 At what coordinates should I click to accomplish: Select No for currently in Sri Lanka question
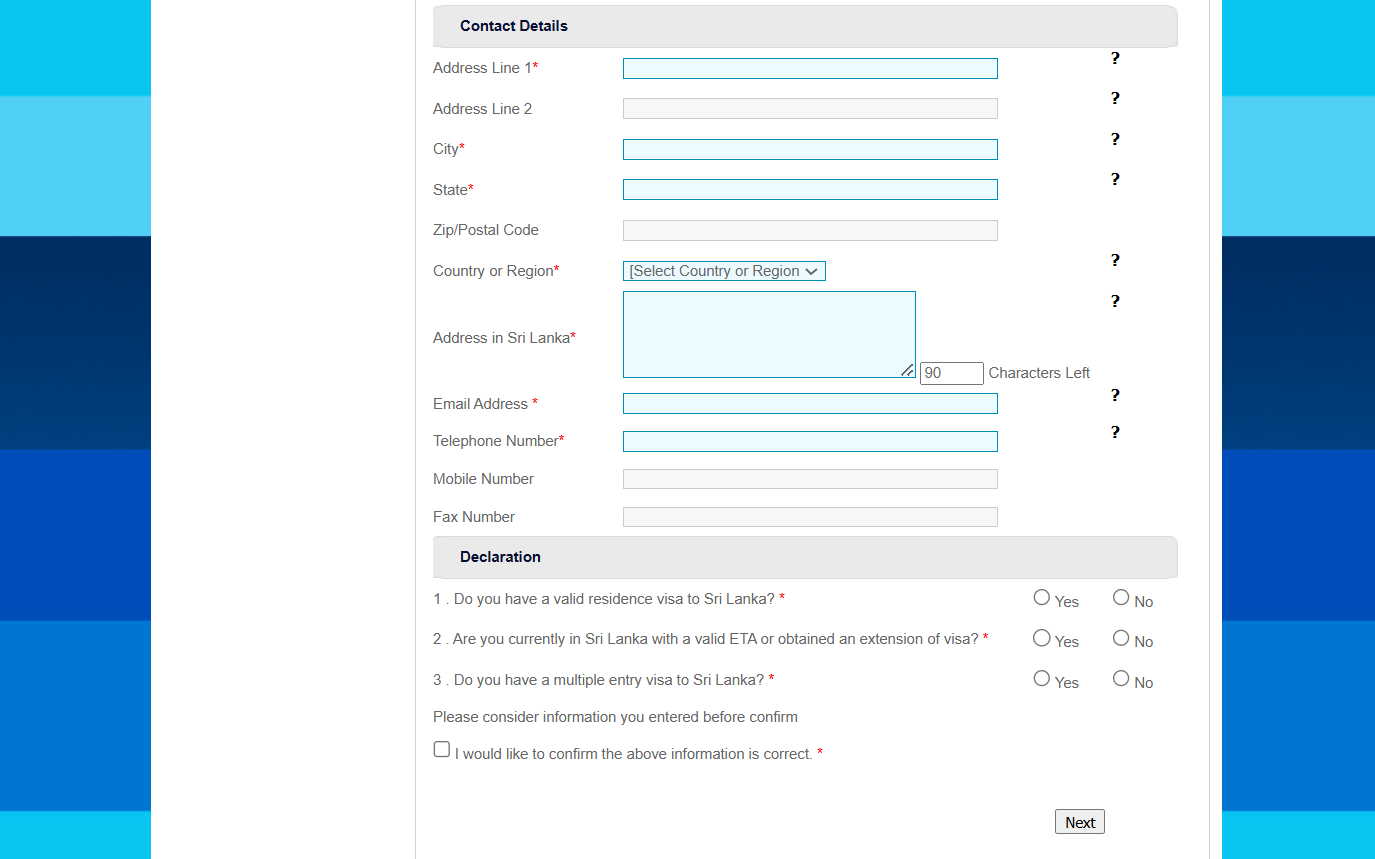1121,638
